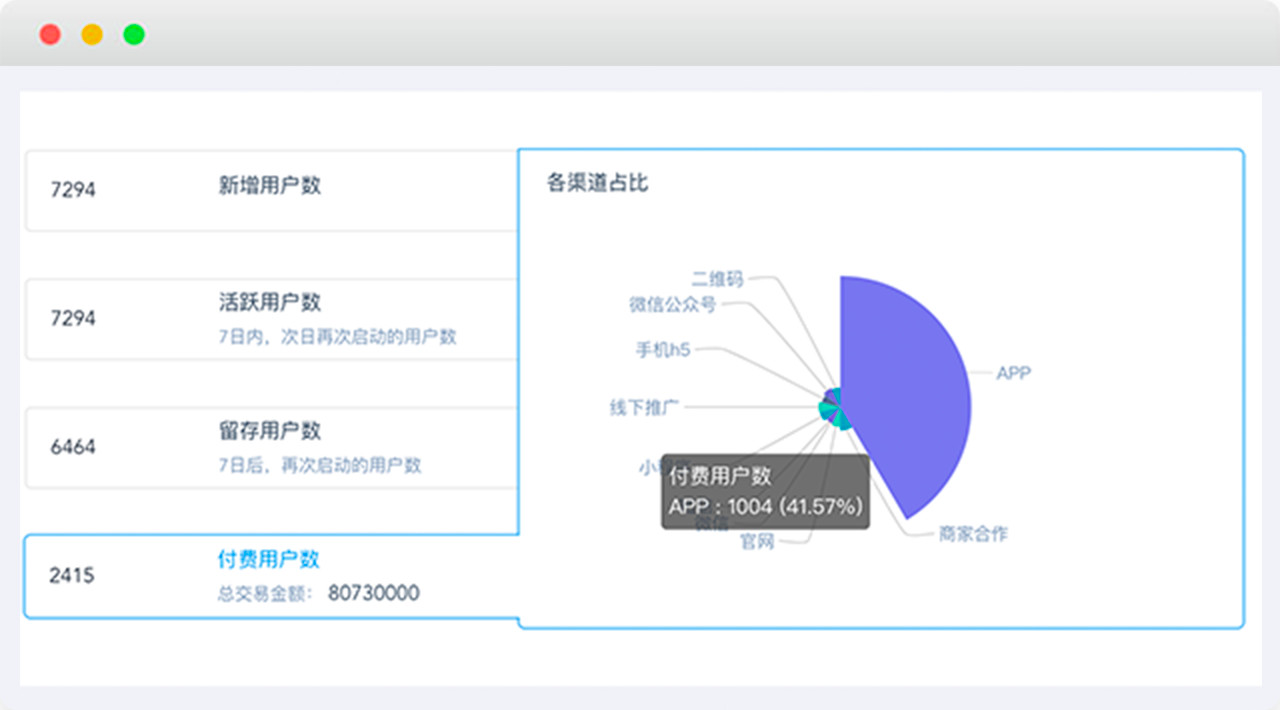Select the 商家合作 channel label
1280x710 pixels.
click(973, 534)
